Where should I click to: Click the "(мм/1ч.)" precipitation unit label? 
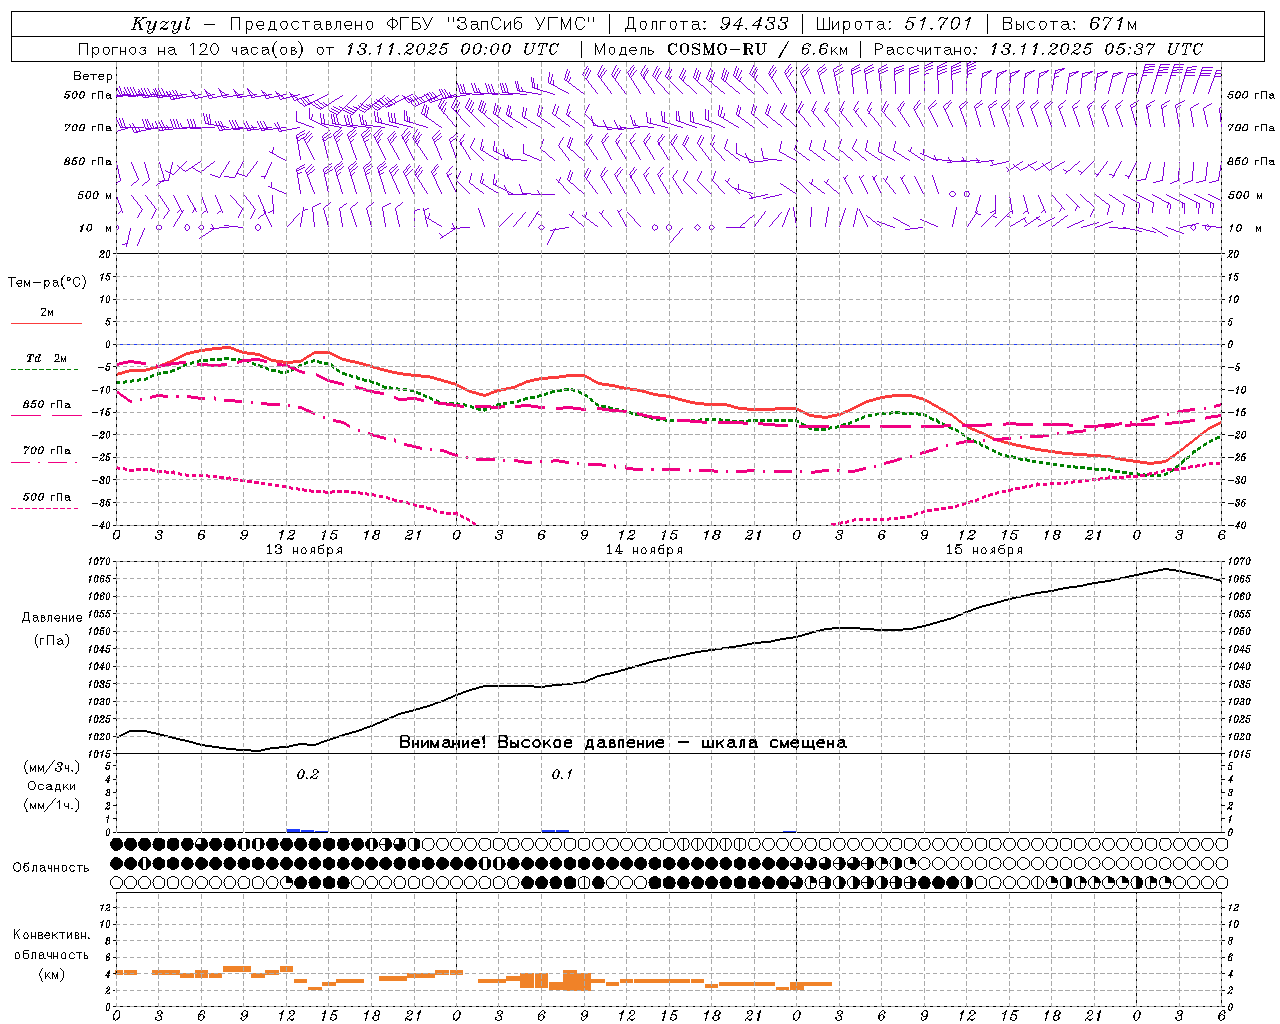tap(51, 805)
